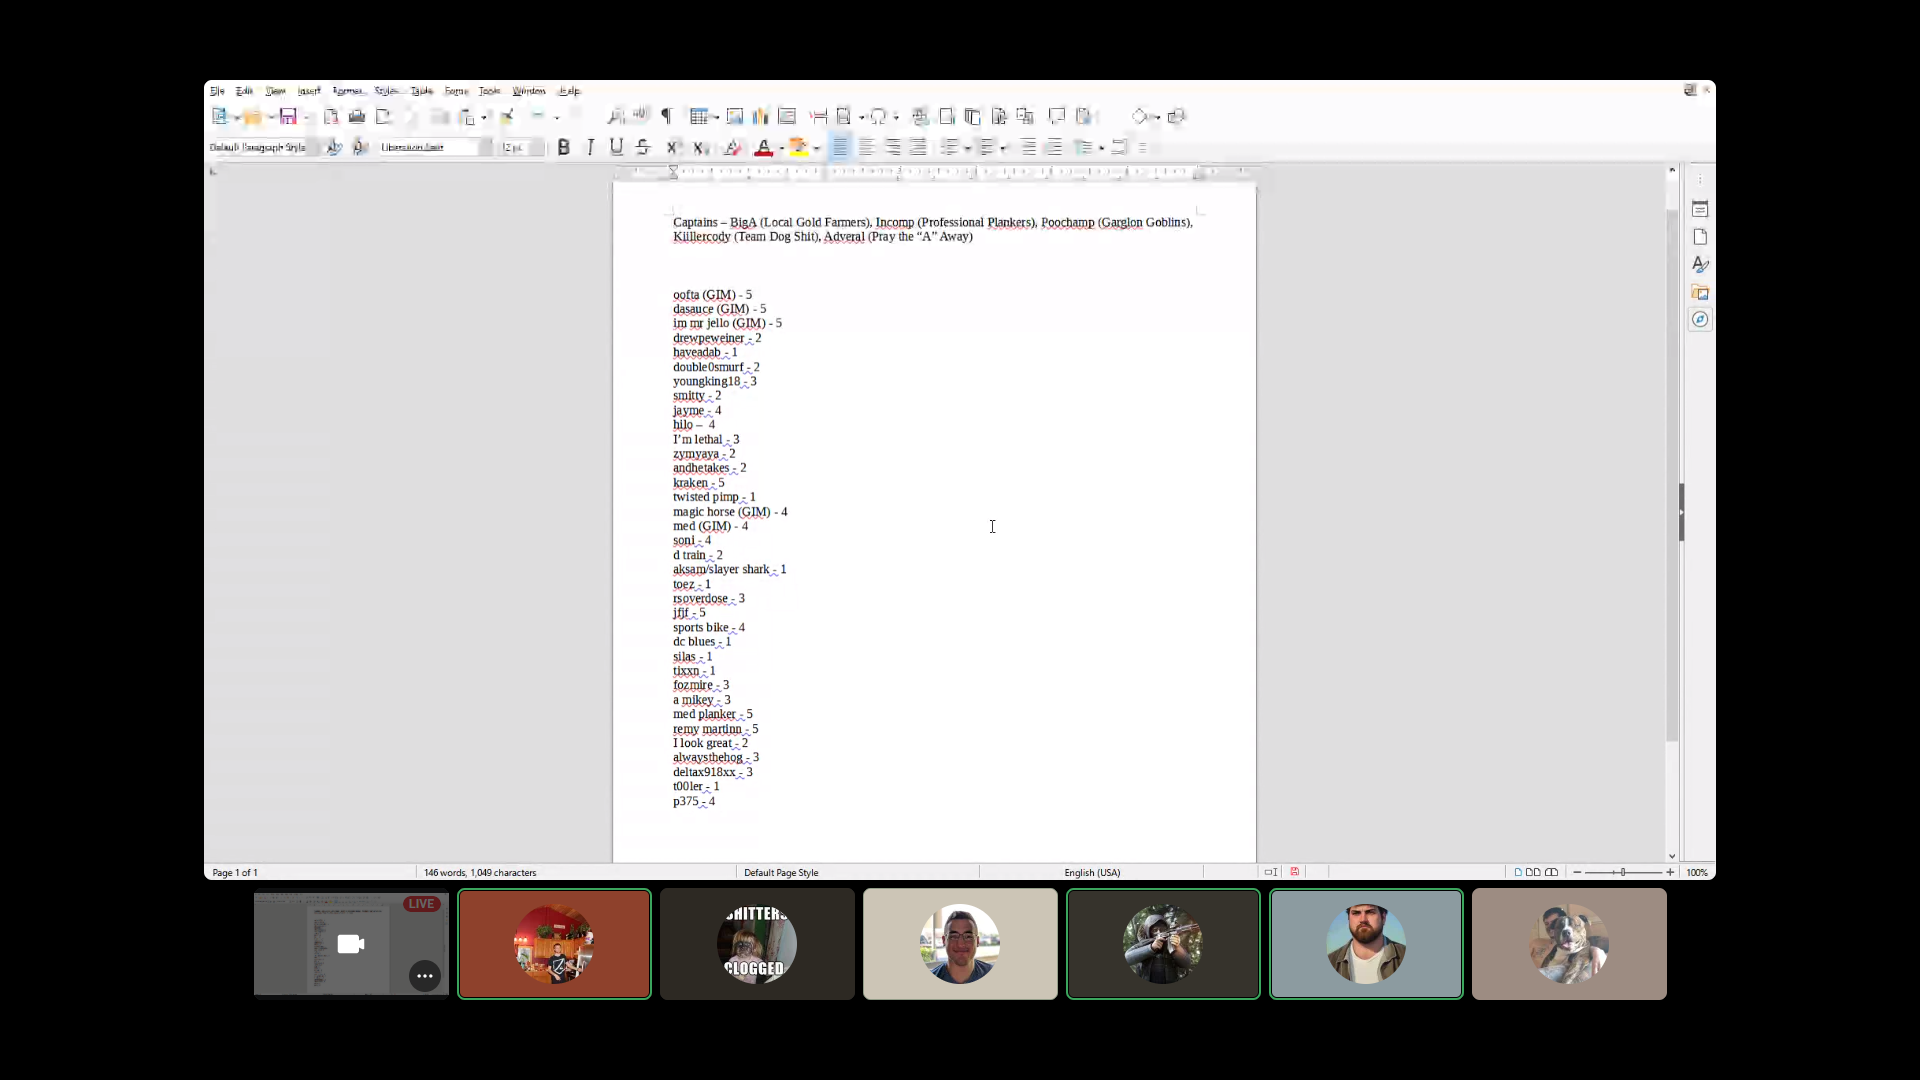The height and width of the screenshot is (1080, 1920).
Task: Click the Superscript icon
Action: [x=673, y=147]
